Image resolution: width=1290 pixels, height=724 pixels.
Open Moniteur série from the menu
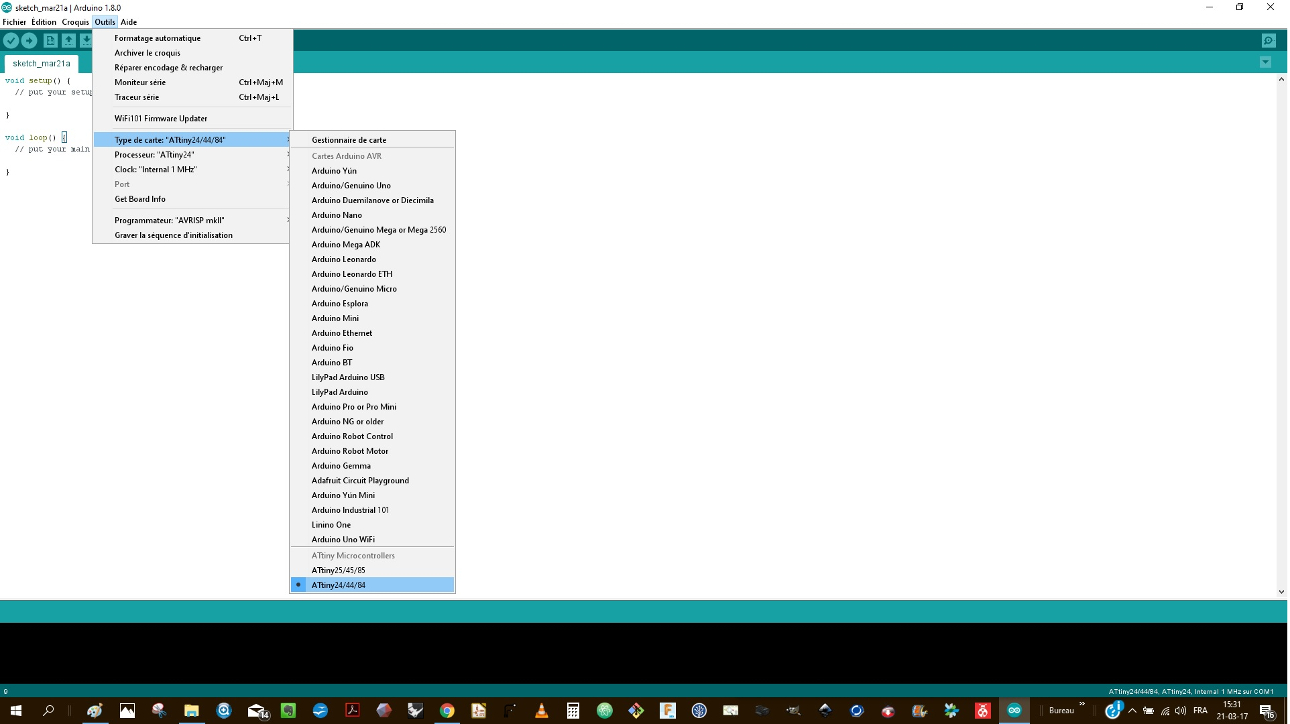193,82
